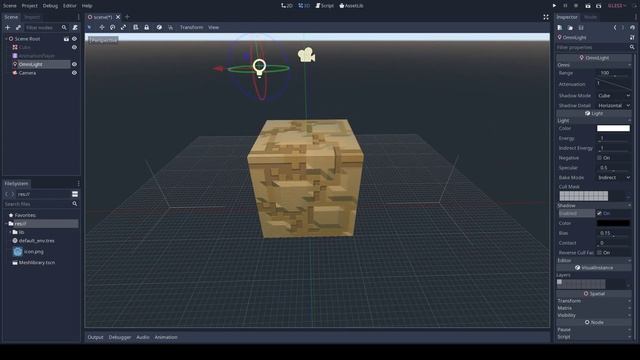The height and width of the screenshot is (360, 640).
Task: Open the viewport Transform menu
Action: (191, 27)
